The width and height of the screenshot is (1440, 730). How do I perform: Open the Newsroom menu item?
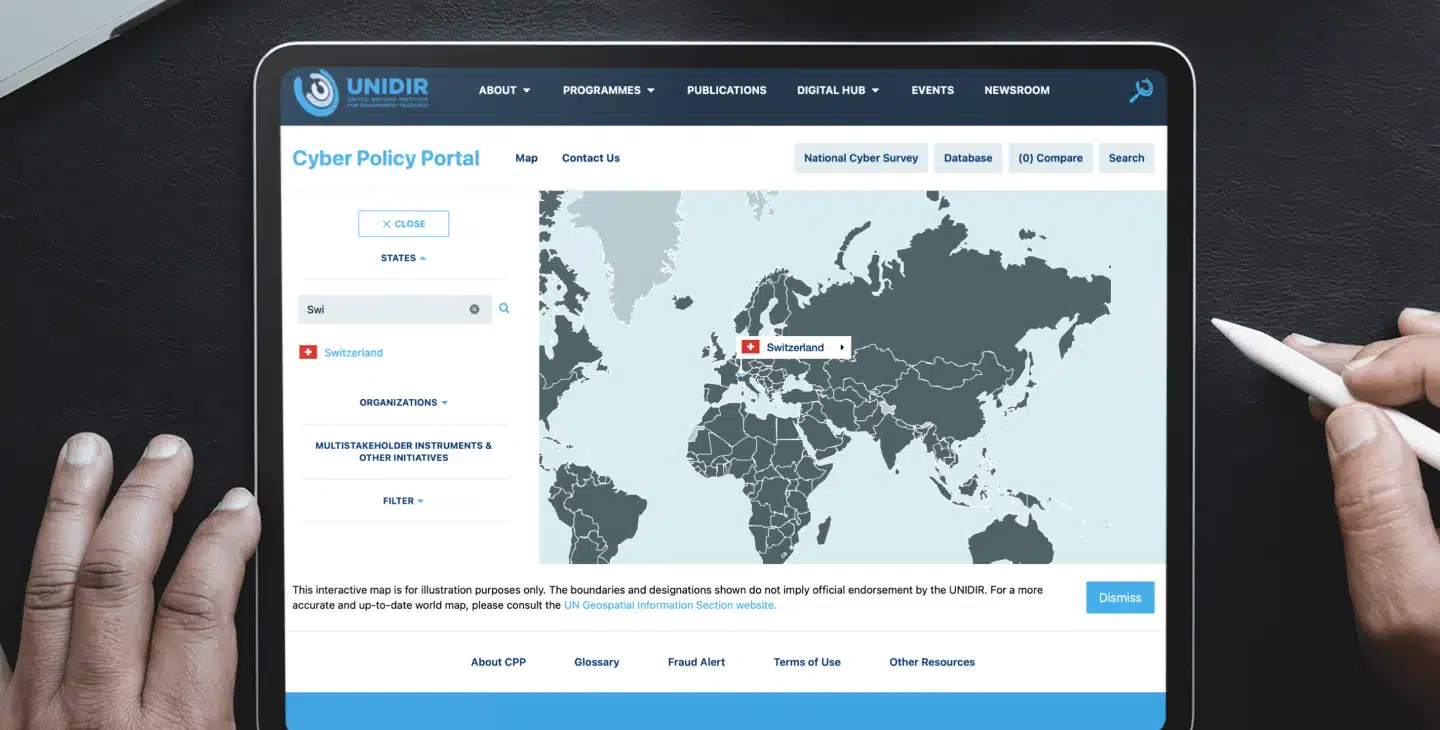pos(1016,90)
